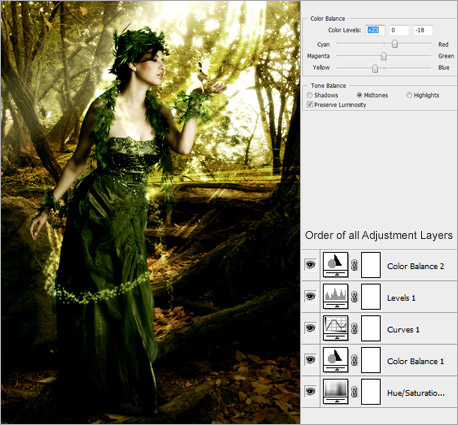
Task: Toggle visibility of the Curves 1 layer
Action: pyautogui.click(x=310, y=328)
